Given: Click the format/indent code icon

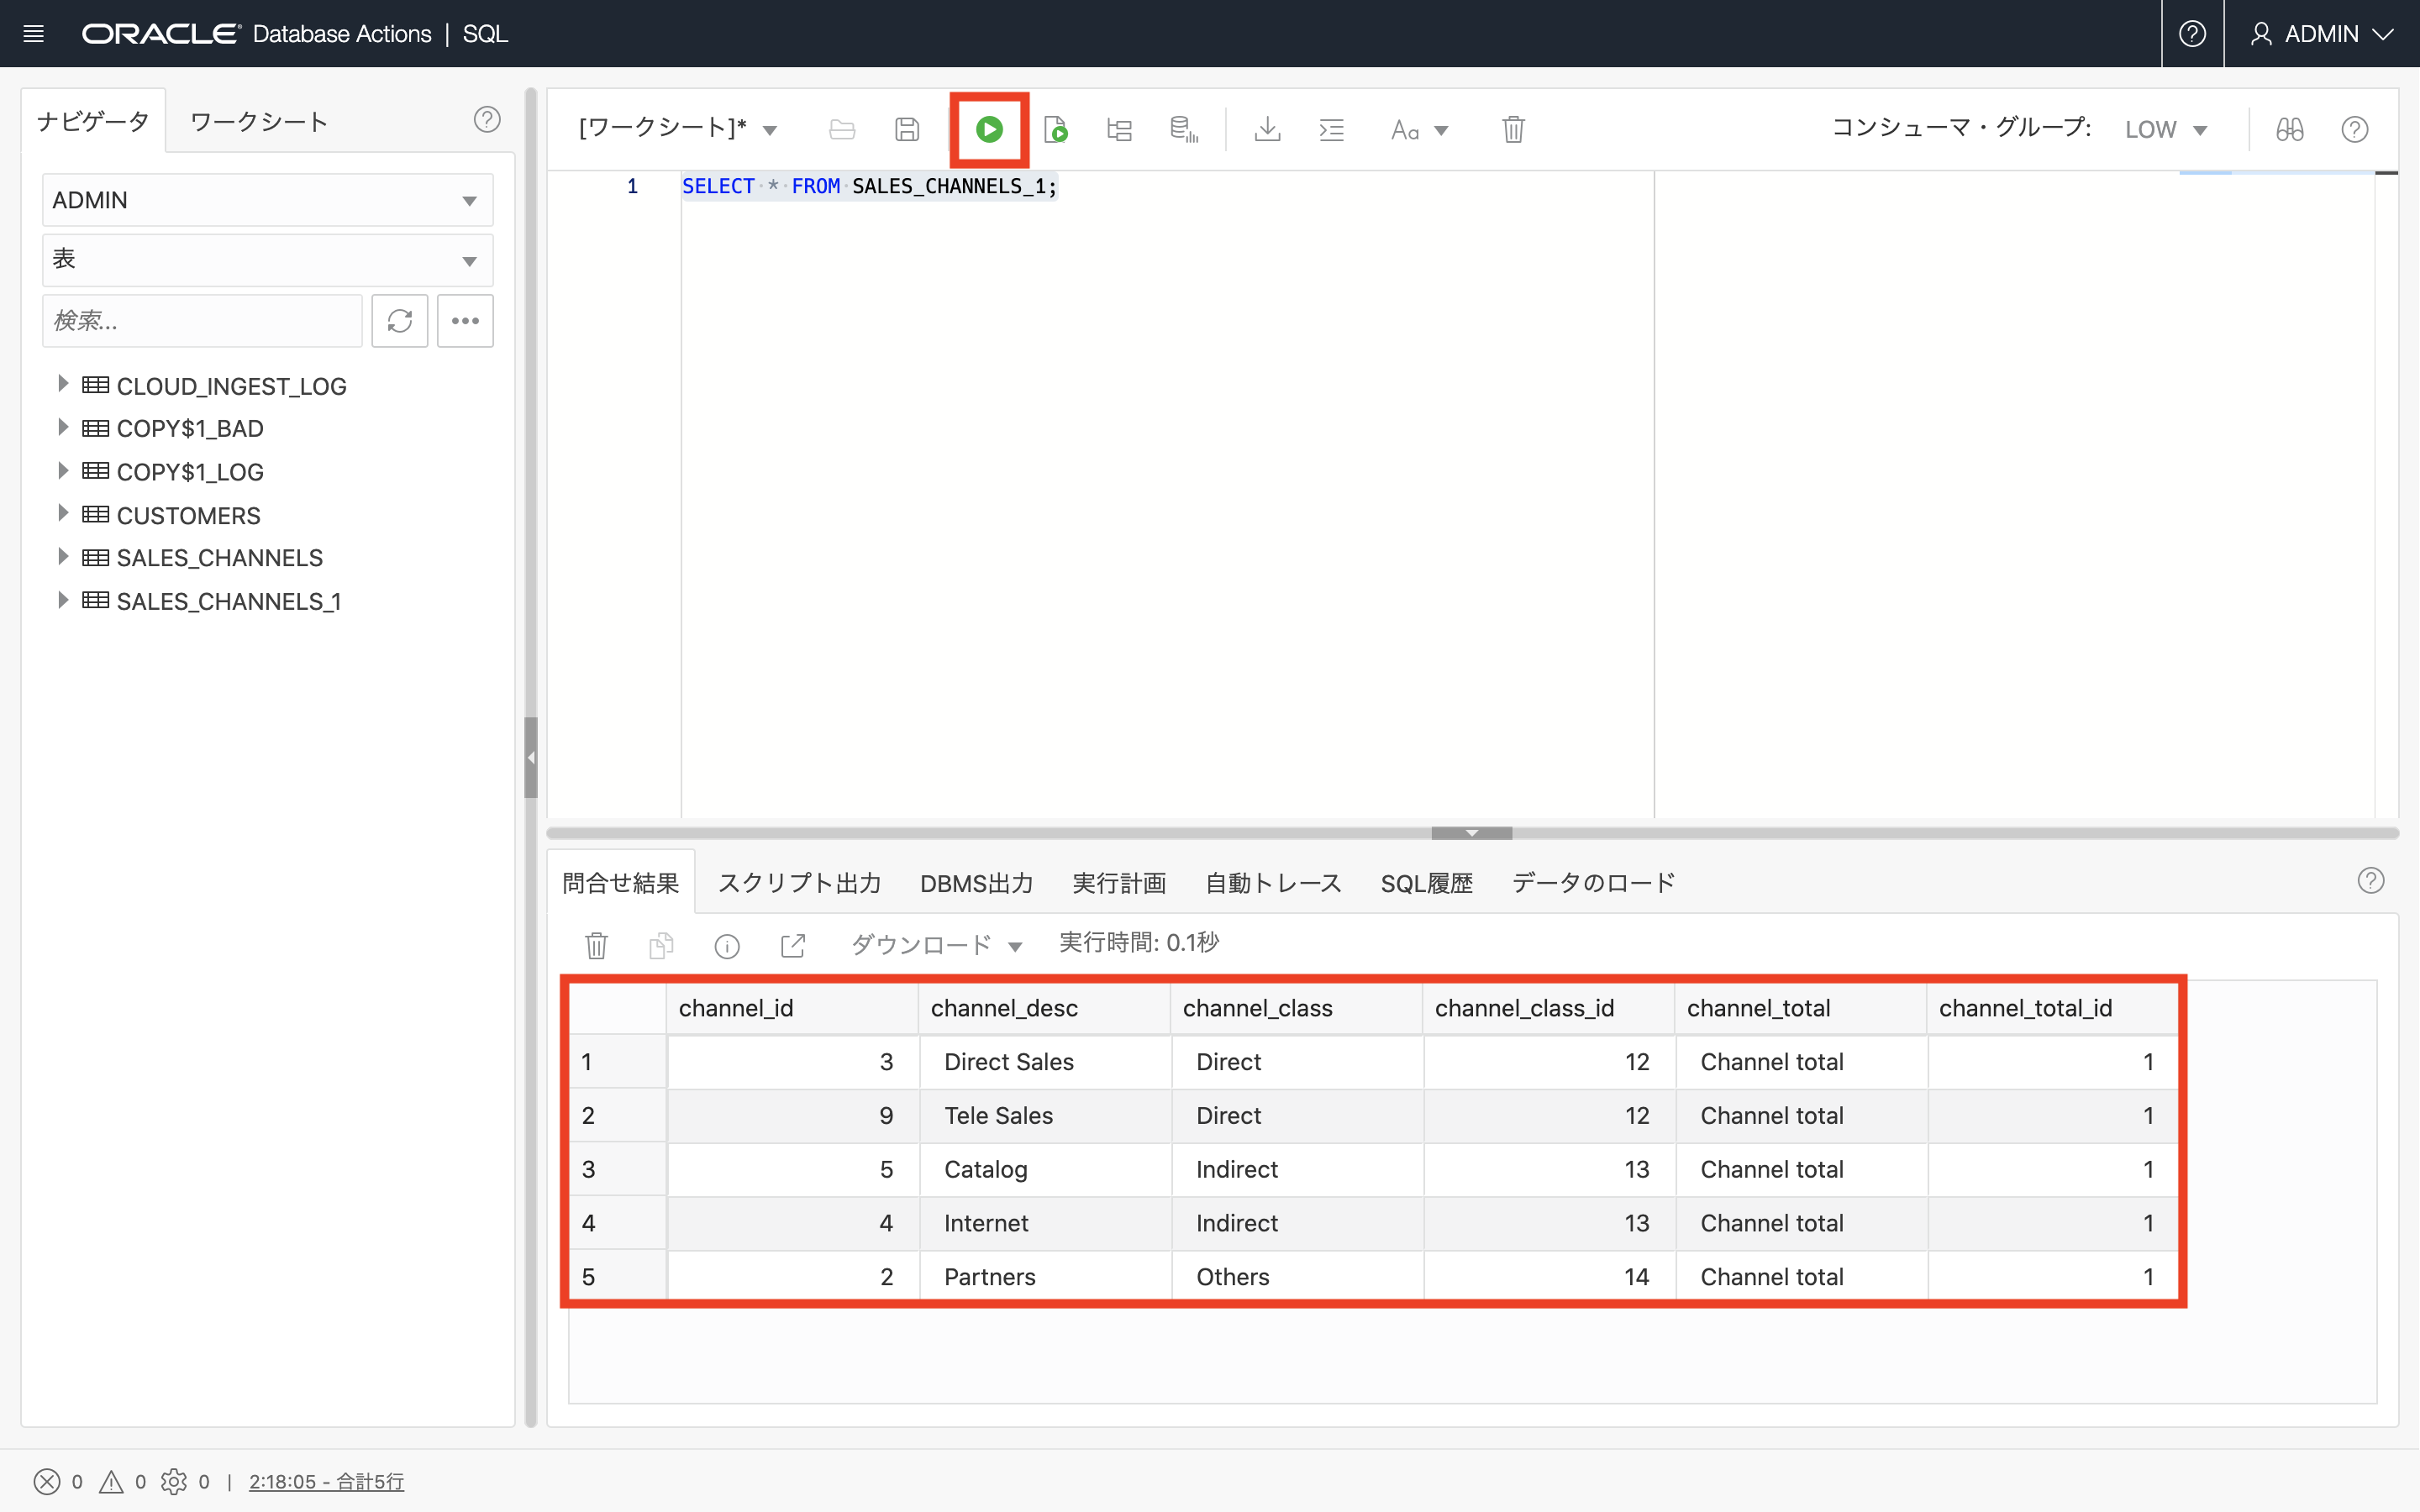Looking at the screenshot, I should (1331, 129).
